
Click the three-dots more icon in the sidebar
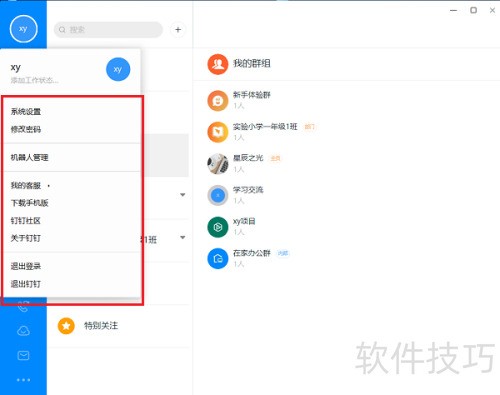point(23,380)
